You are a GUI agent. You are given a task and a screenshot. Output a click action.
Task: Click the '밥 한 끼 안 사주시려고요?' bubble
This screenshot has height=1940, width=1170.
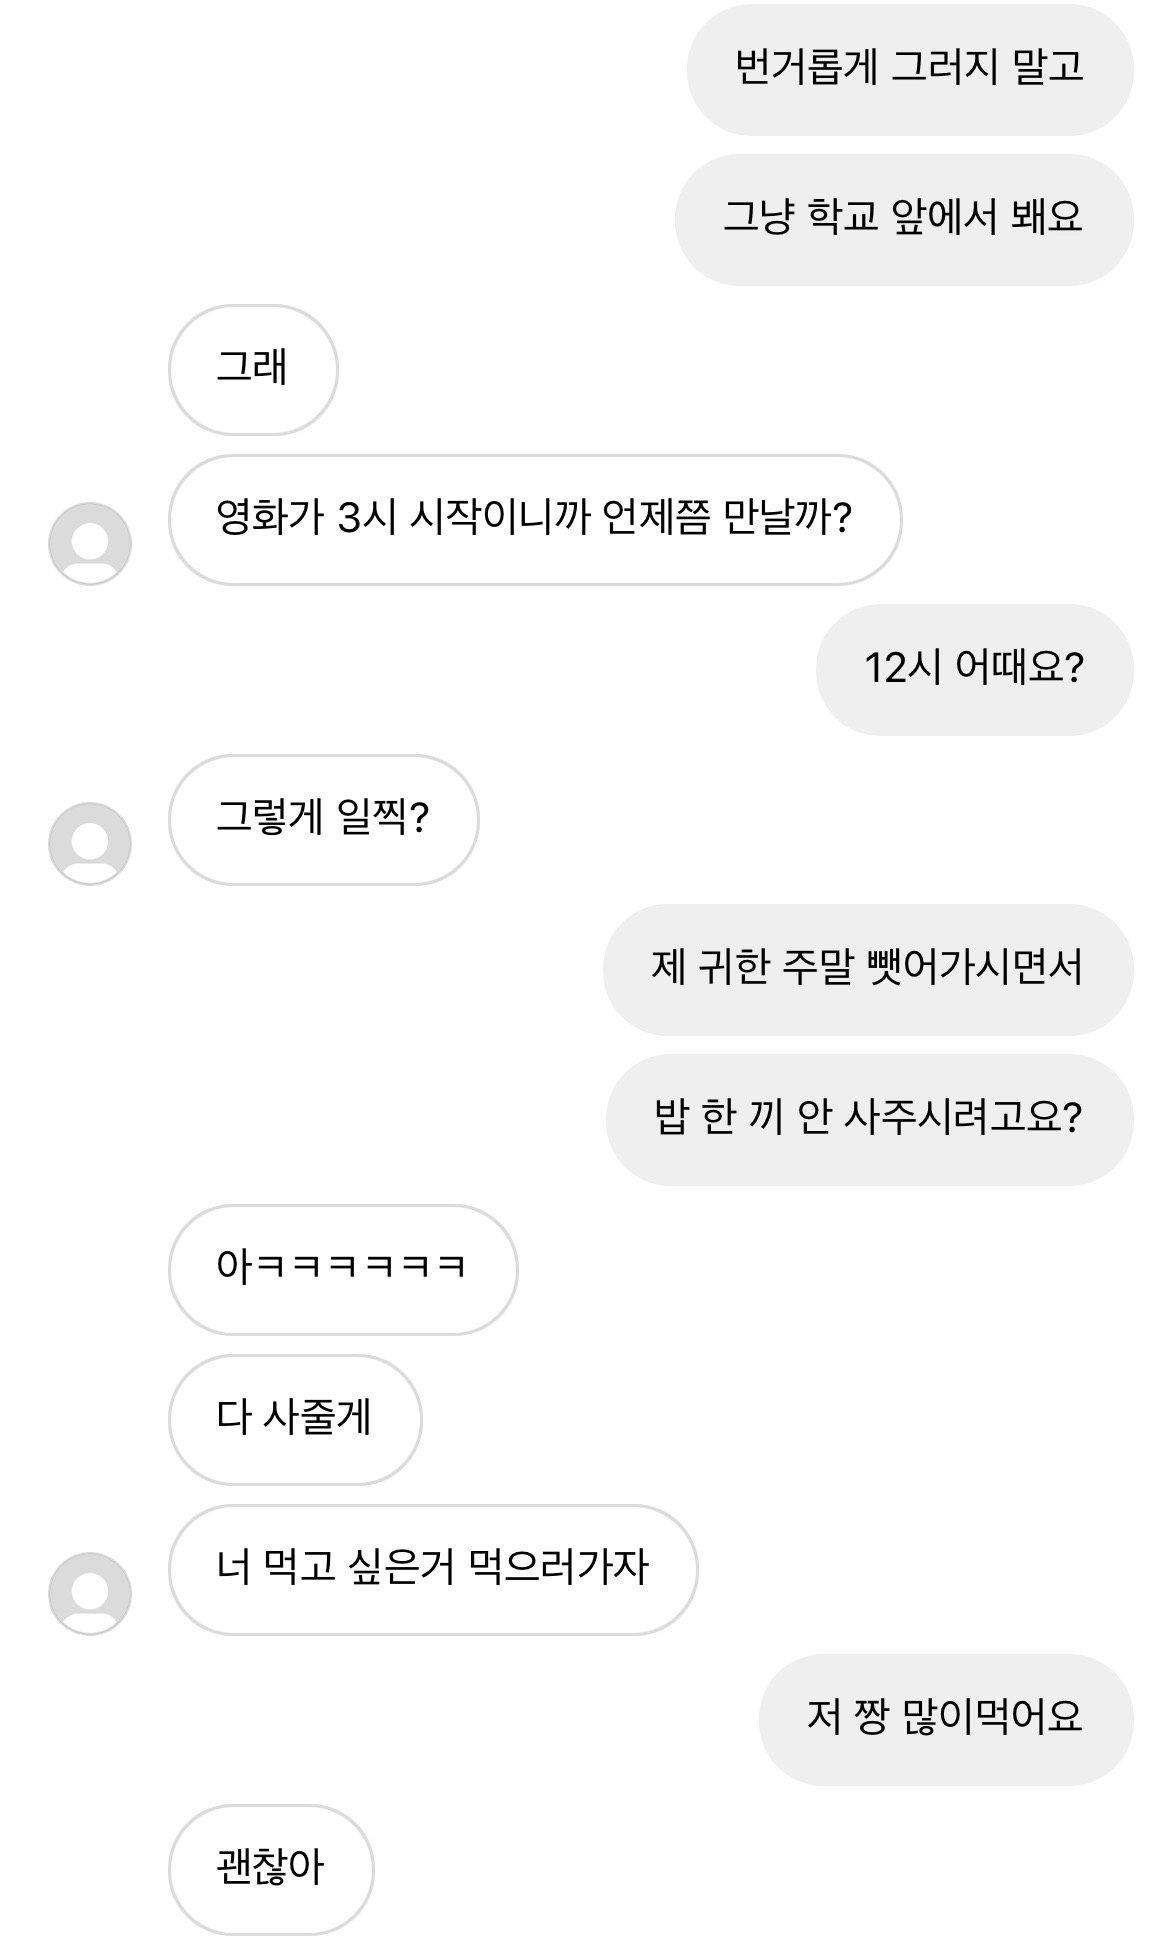pos(868,1119)
